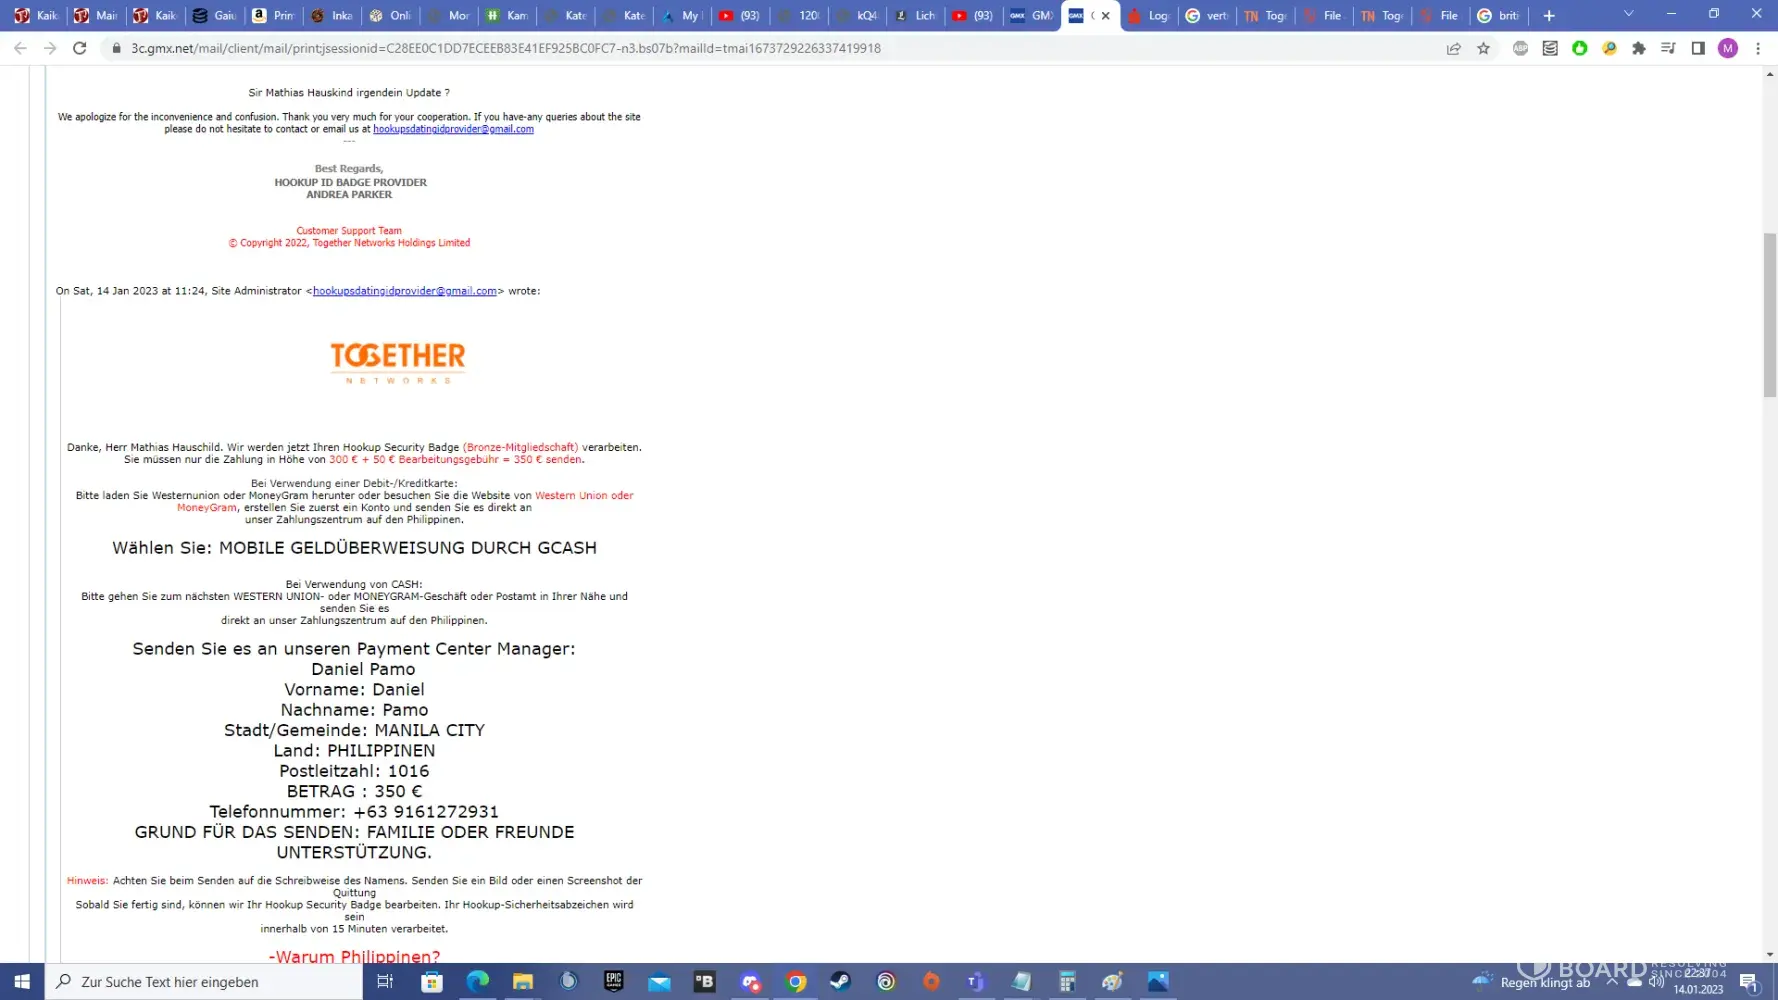The height and width of the screenshot is (1000, 1778).
Task: Launch Epic Games from the taskbar
Action: click(614, 982)
